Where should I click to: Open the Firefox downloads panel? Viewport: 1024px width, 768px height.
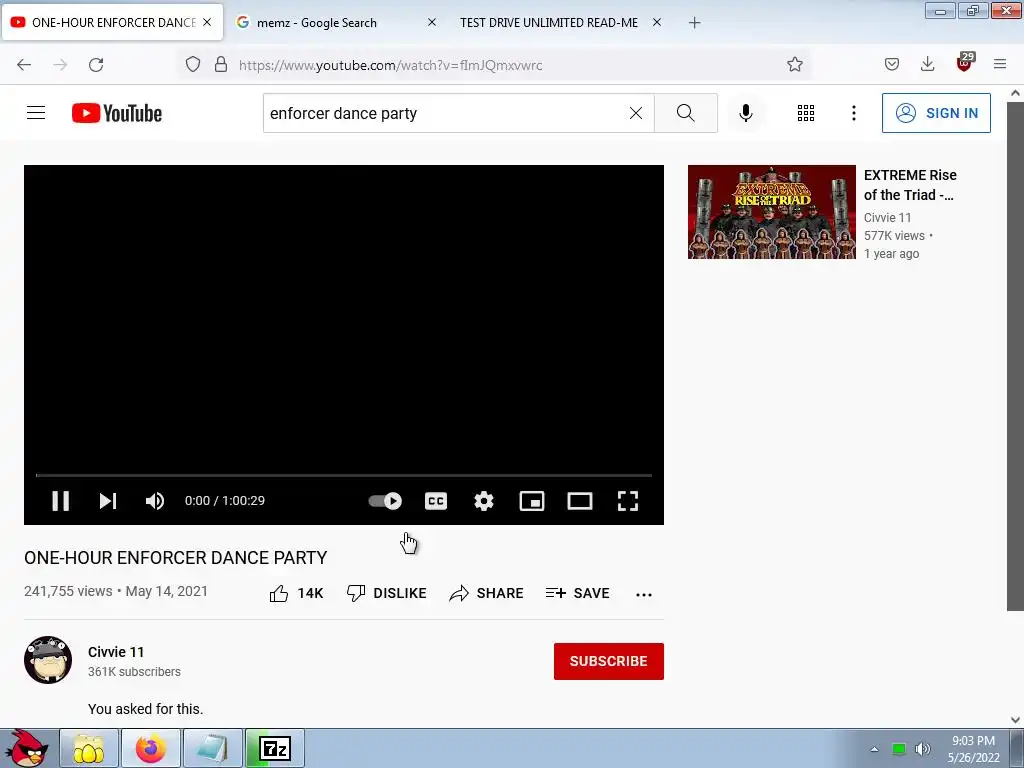pyautogui.click(x=927, y=64)
